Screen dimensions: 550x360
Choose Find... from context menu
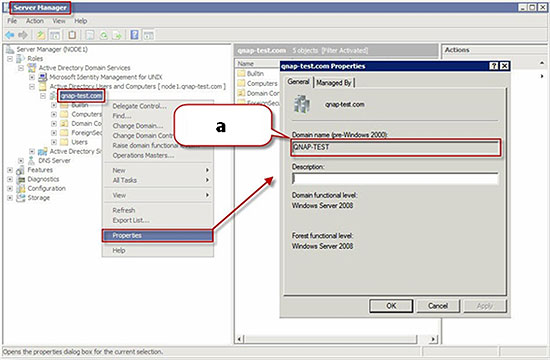[x=122, y=116]
